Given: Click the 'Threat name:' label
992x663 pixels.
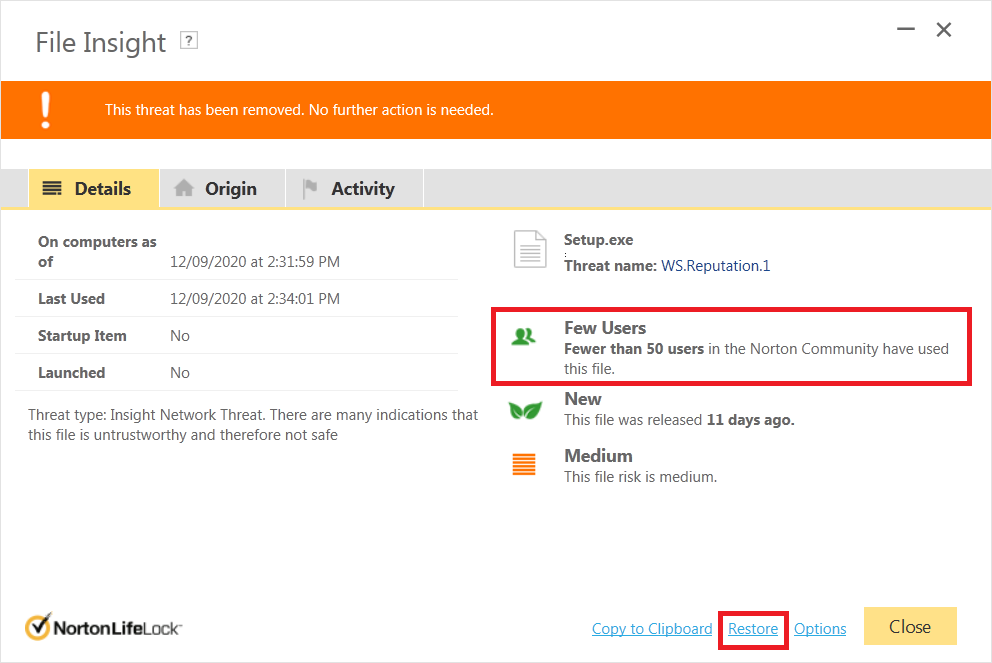Looking at the screenshot, I should (x=611, y=266).
